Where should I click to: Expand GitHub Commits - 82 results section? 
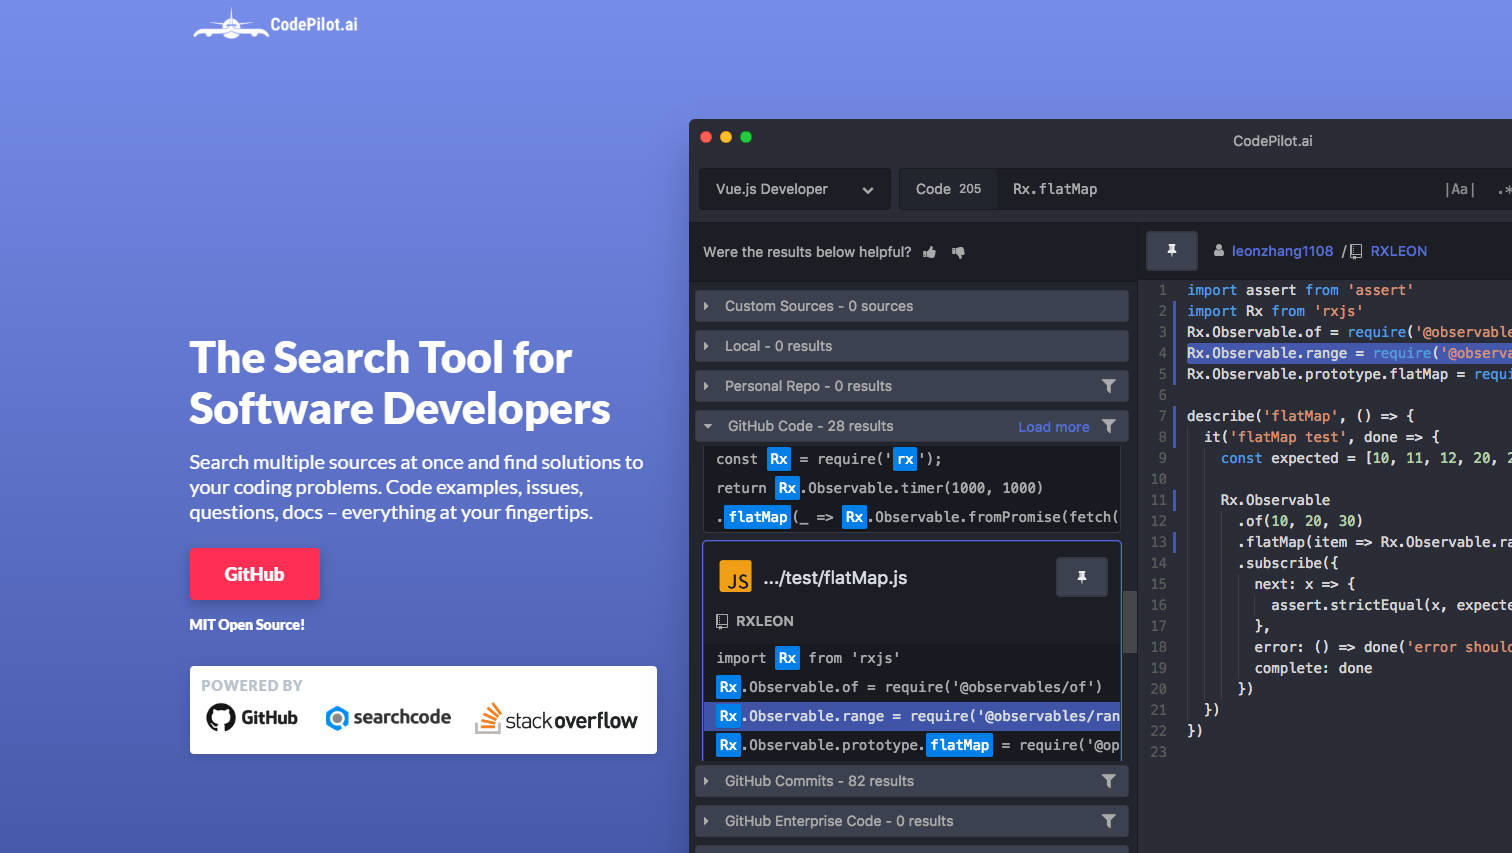pos(911,781)
